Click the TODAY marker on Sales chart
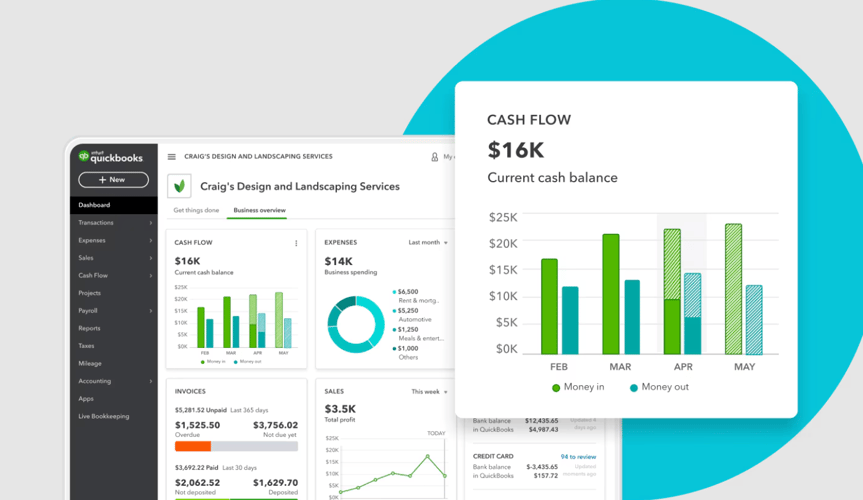Screen dimensions: 863x500 point(436,433)
